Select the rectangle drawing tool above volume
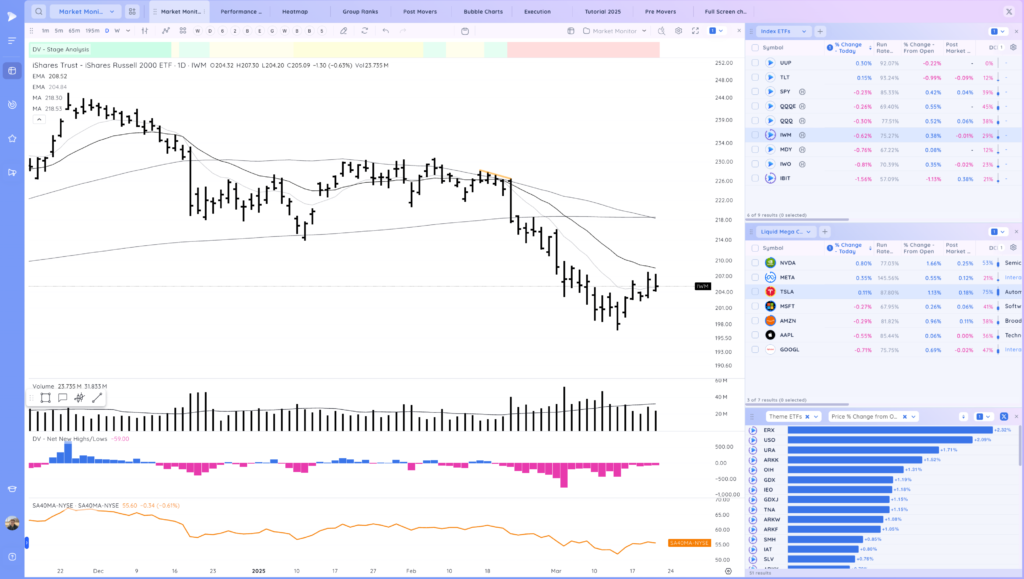Image resolution: width=1024 pixels, height=579 pixels. 45,398
